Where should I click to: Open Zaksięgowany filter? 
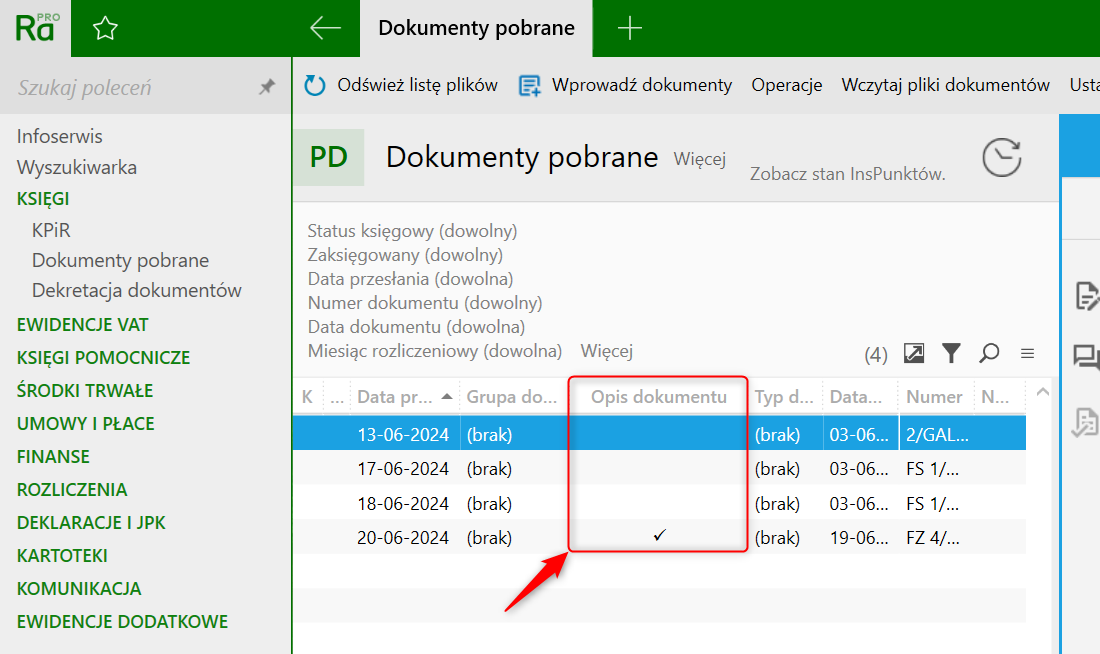pos(405,255)
